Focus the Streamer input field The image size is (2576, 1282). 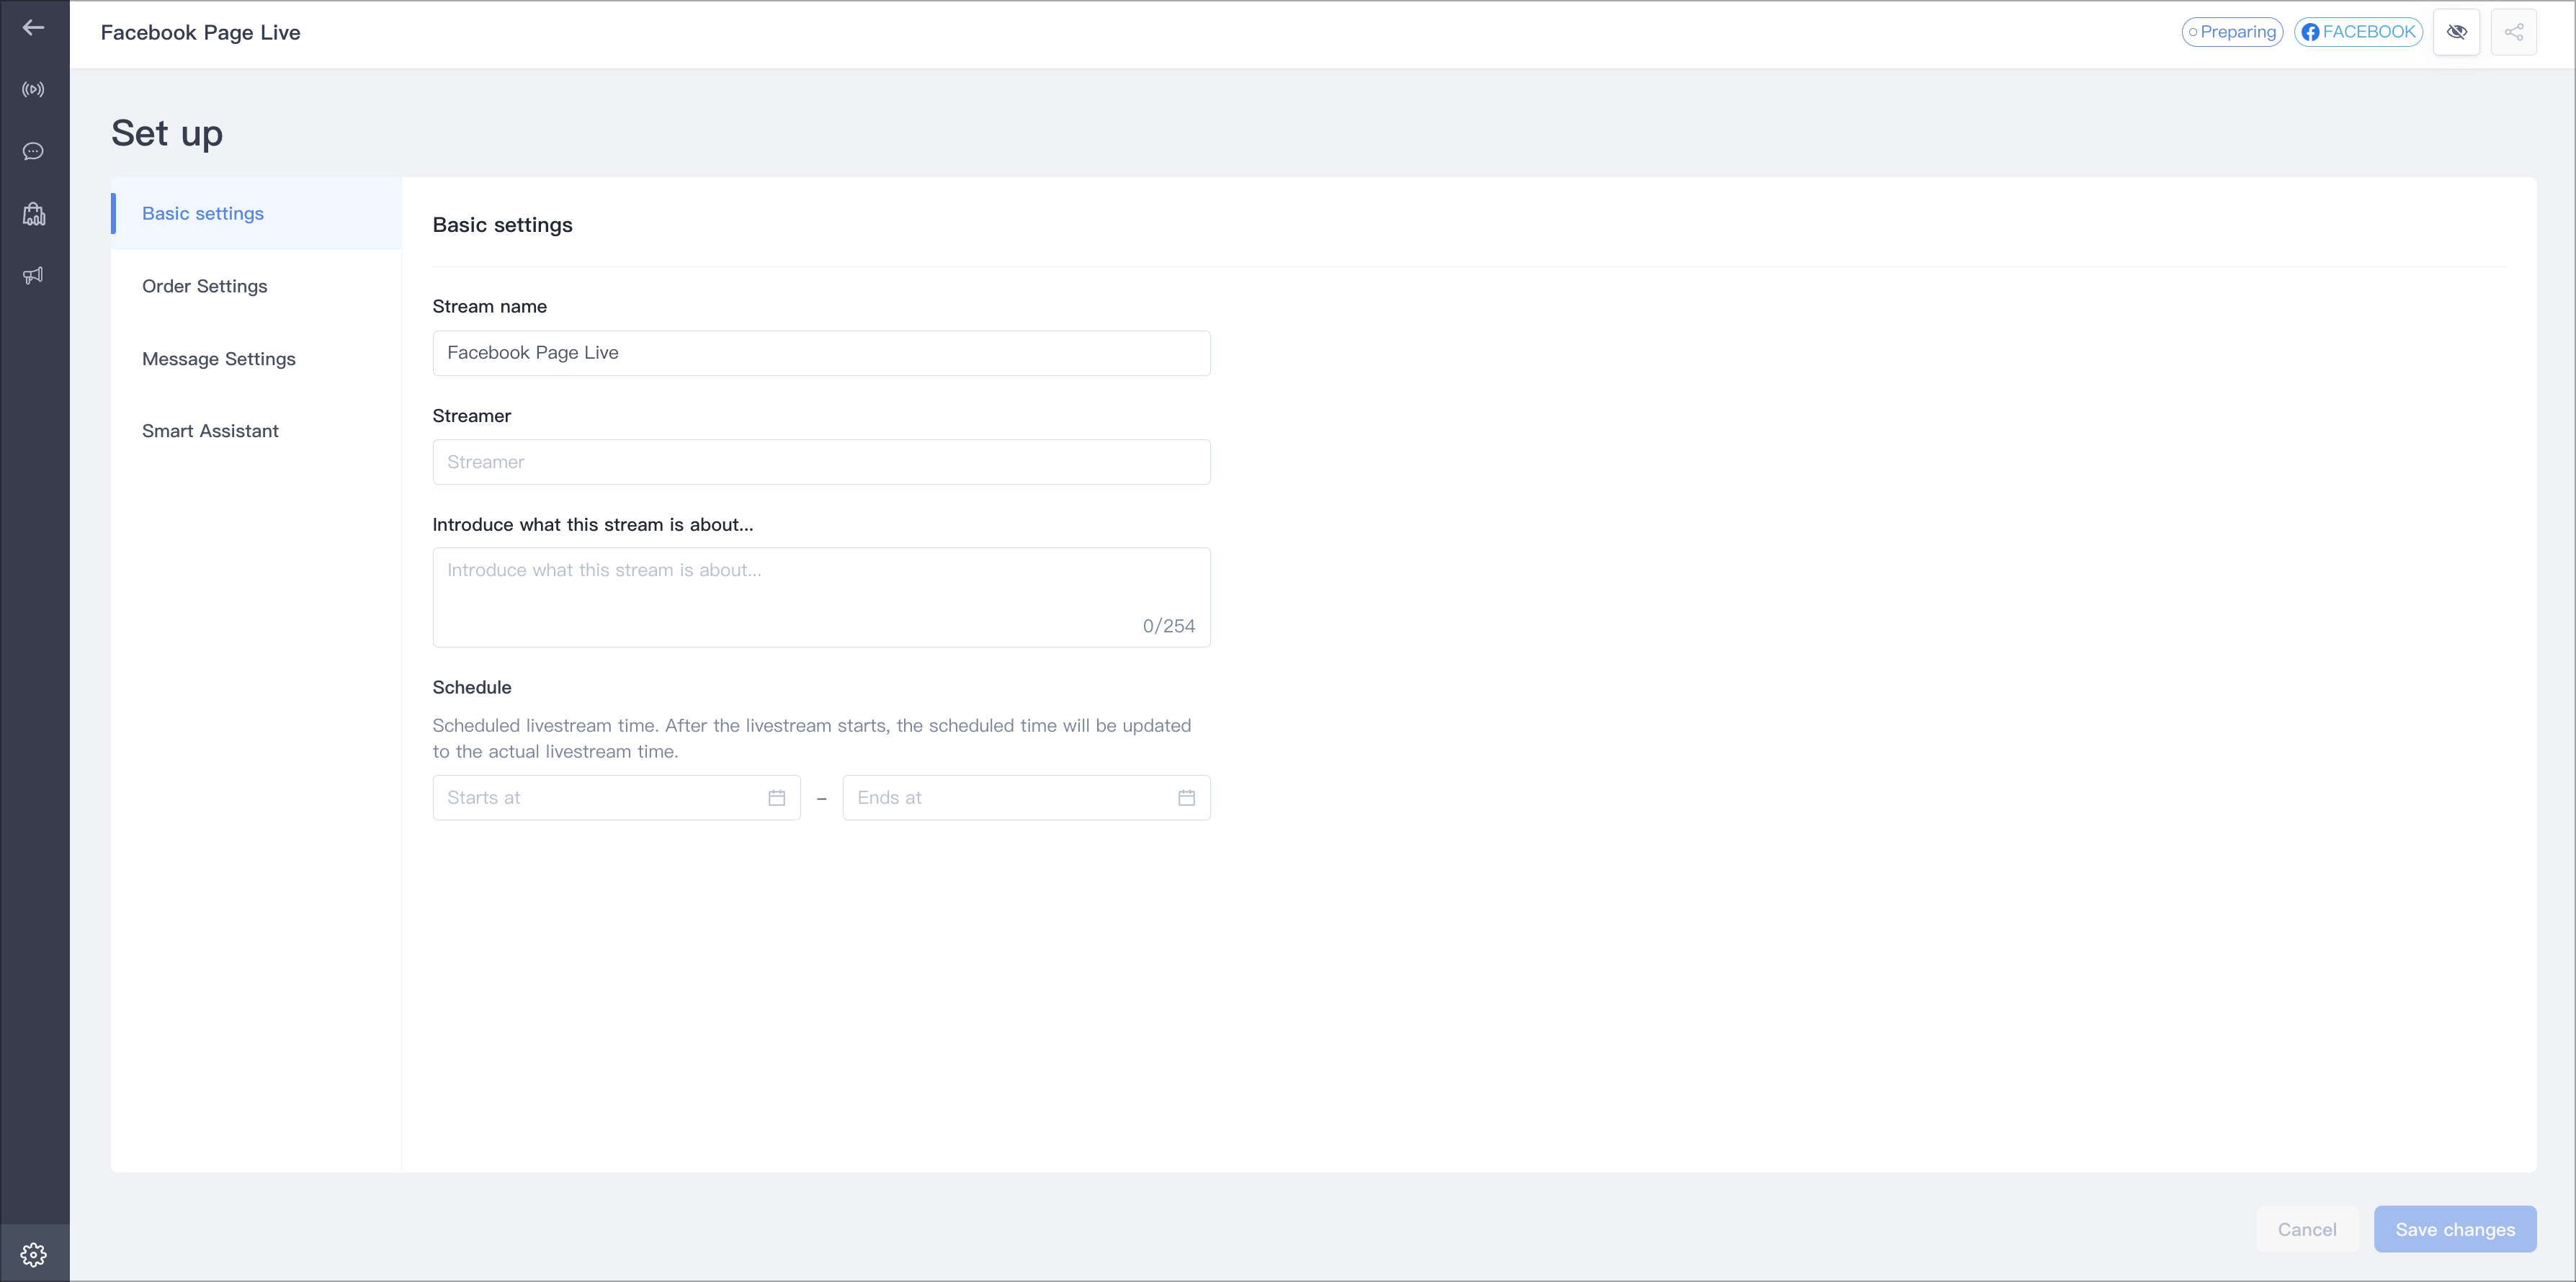point(821,462)
